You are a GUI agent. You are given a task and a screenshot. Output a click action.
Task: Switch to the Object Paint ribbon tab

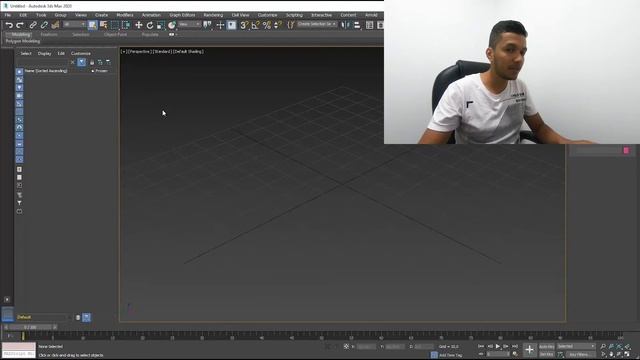[x=116, y=35]
